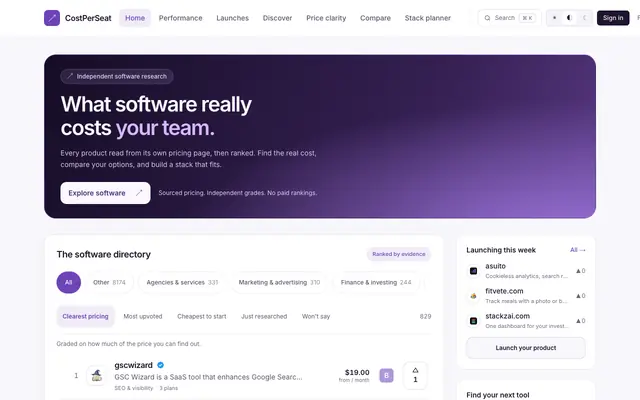Click the gscwizard rank number 1
Viewport: 640px width, 400px height.
tap(76, 376)
